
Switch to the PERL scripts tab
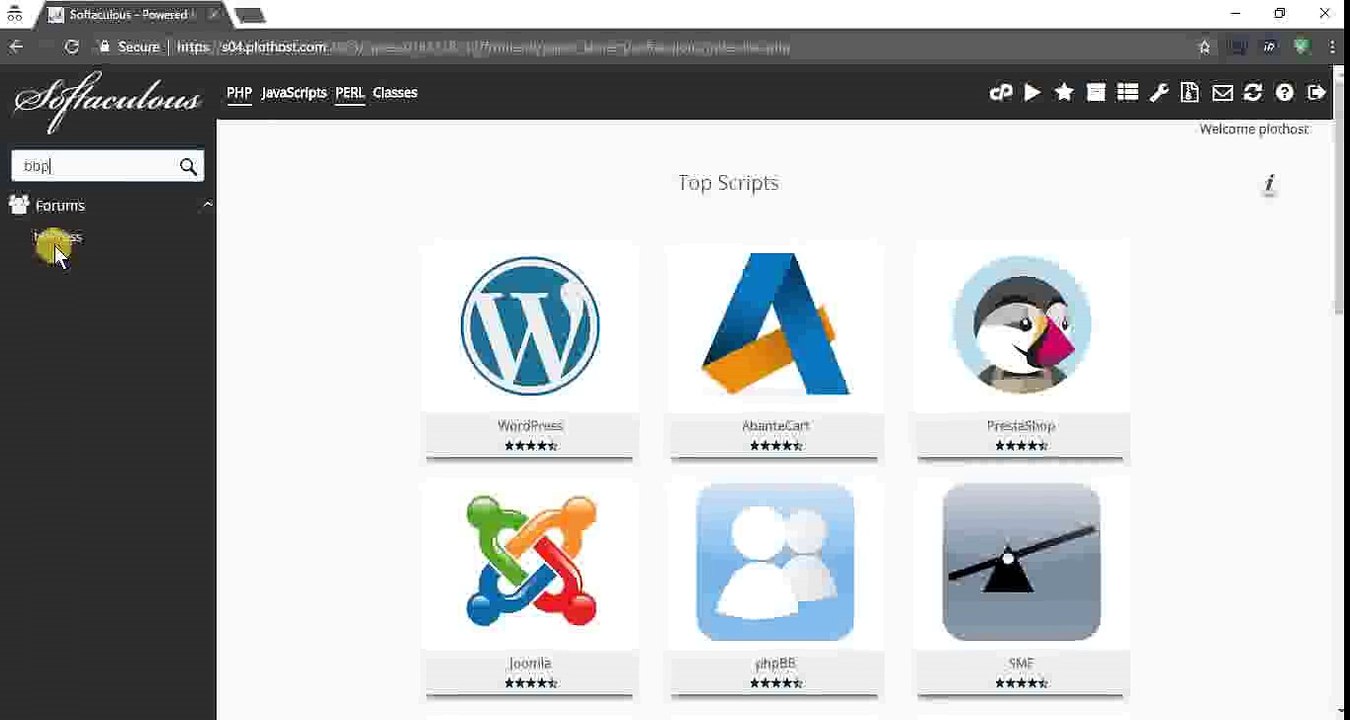point(350,93)
